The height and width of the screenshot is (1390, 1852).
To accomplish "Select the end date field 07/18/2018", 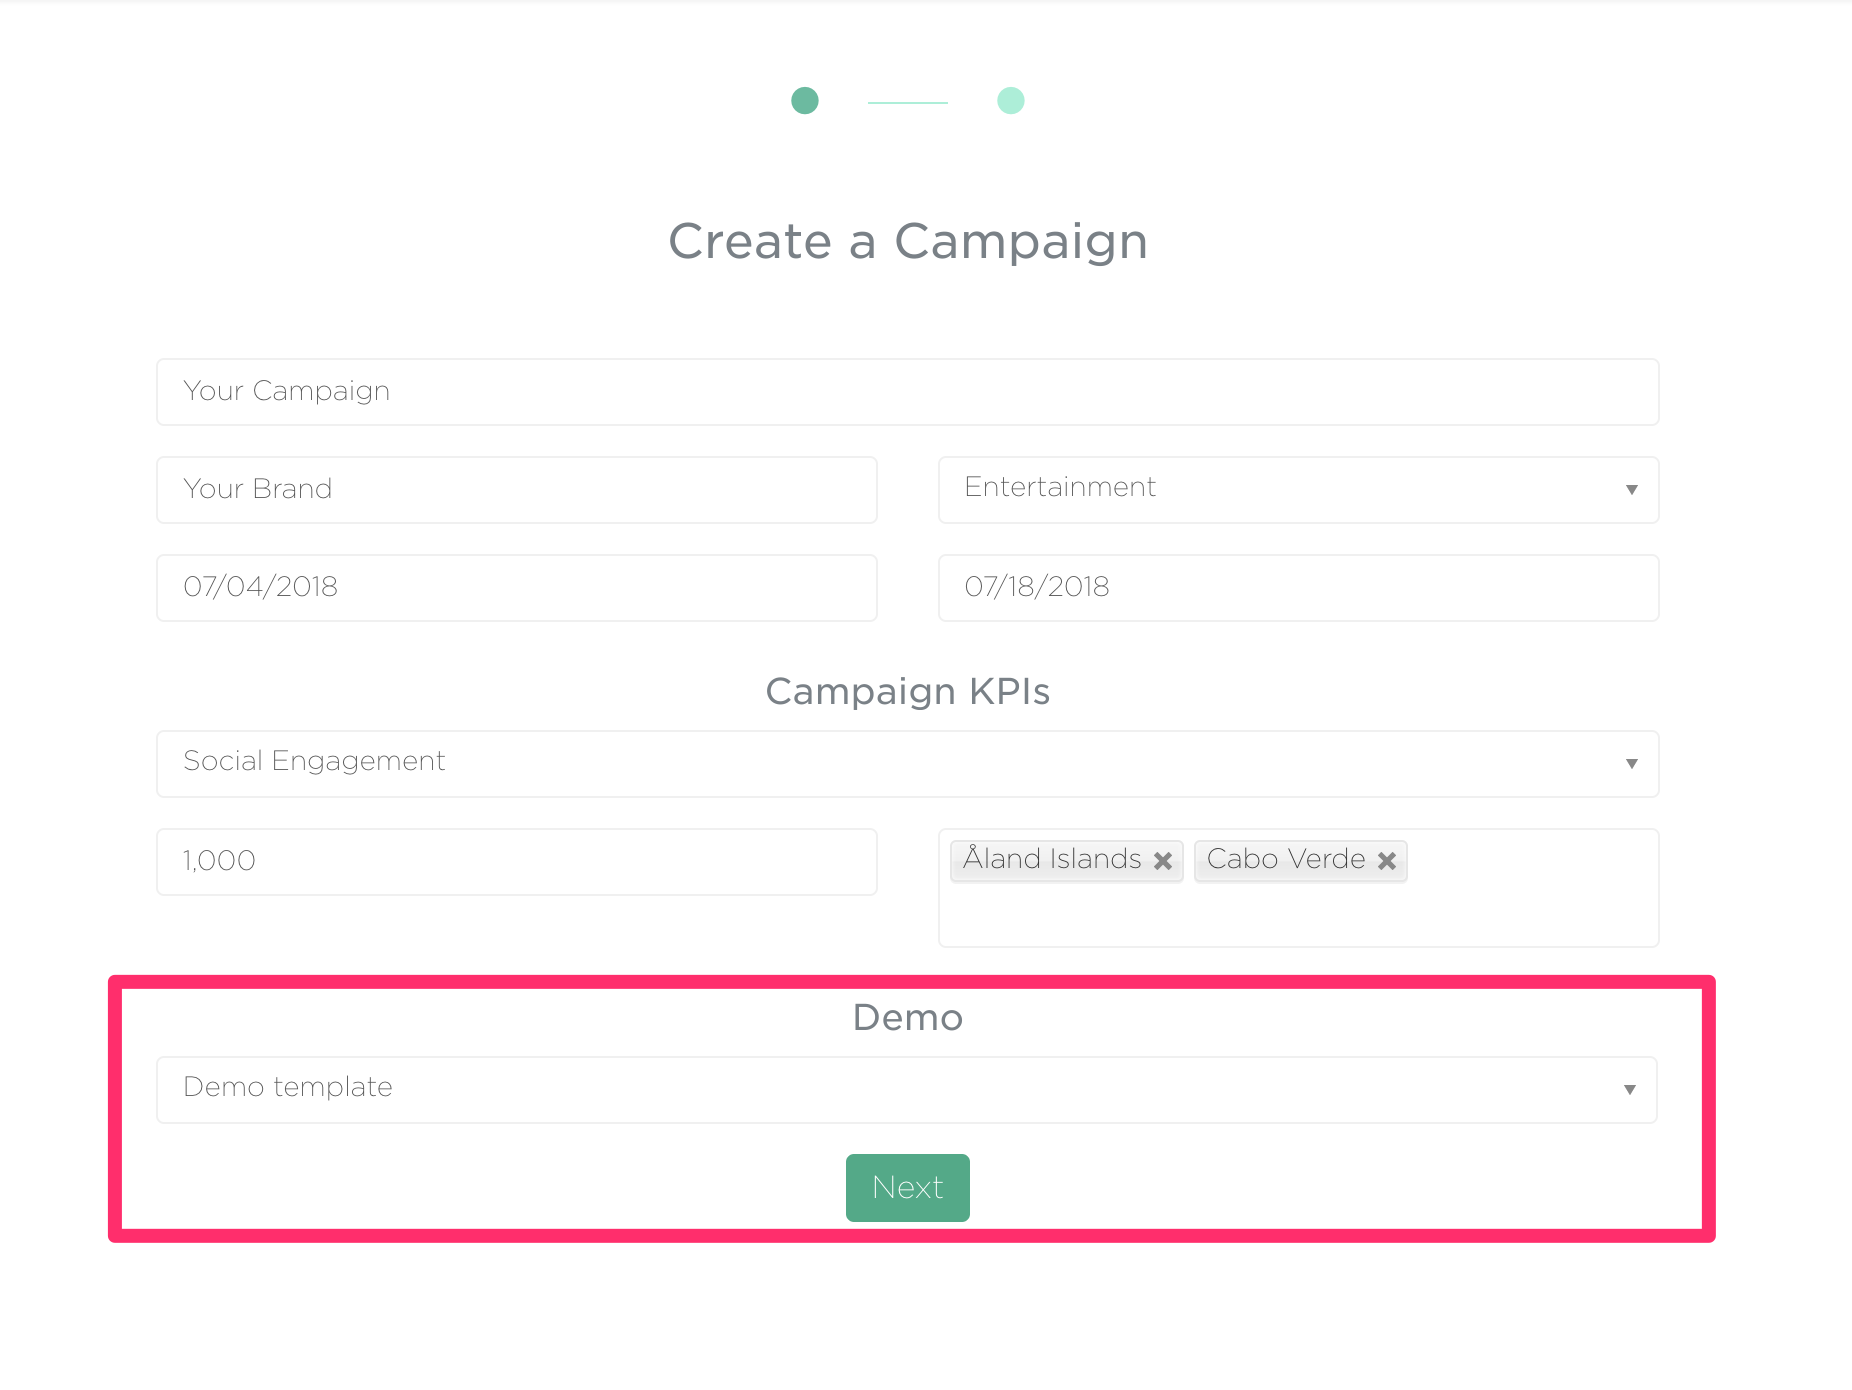I will (1298, 588).
